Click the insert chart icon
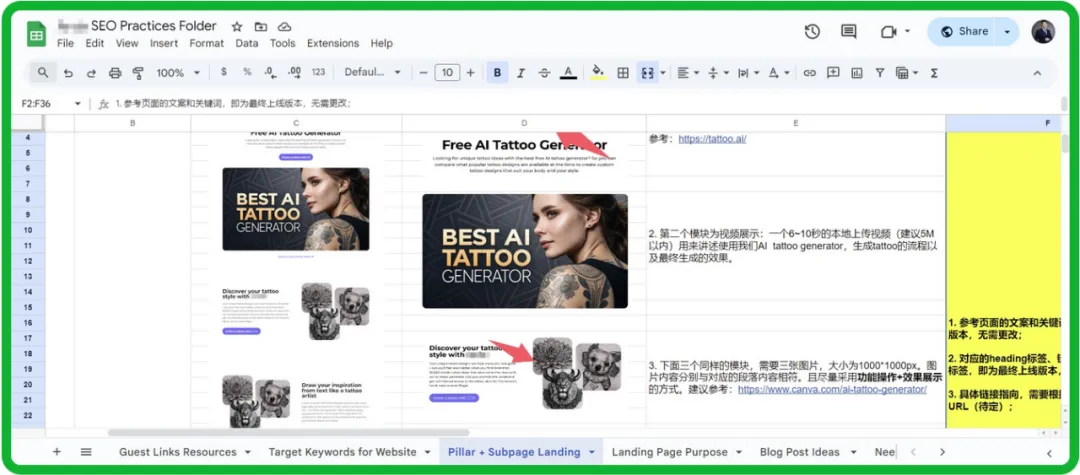Screen dimensions: 1080x475 pyautogui.click(x=856, y=73)
